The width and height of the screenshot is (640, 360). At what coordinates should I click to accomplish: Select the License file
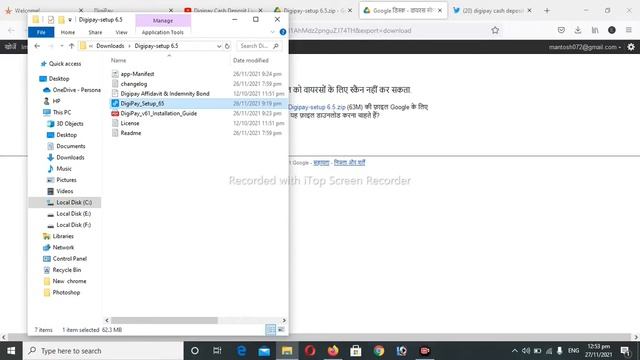pos(130,123)
